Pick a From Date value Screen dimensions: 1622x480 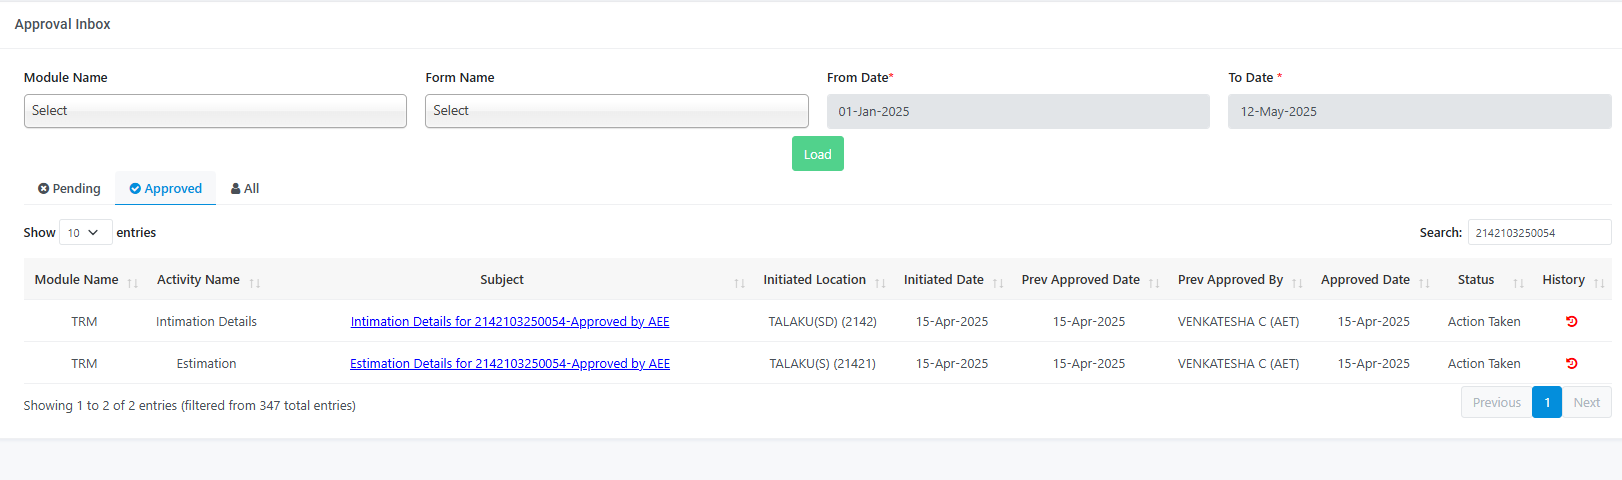(x=1018, y=111)
